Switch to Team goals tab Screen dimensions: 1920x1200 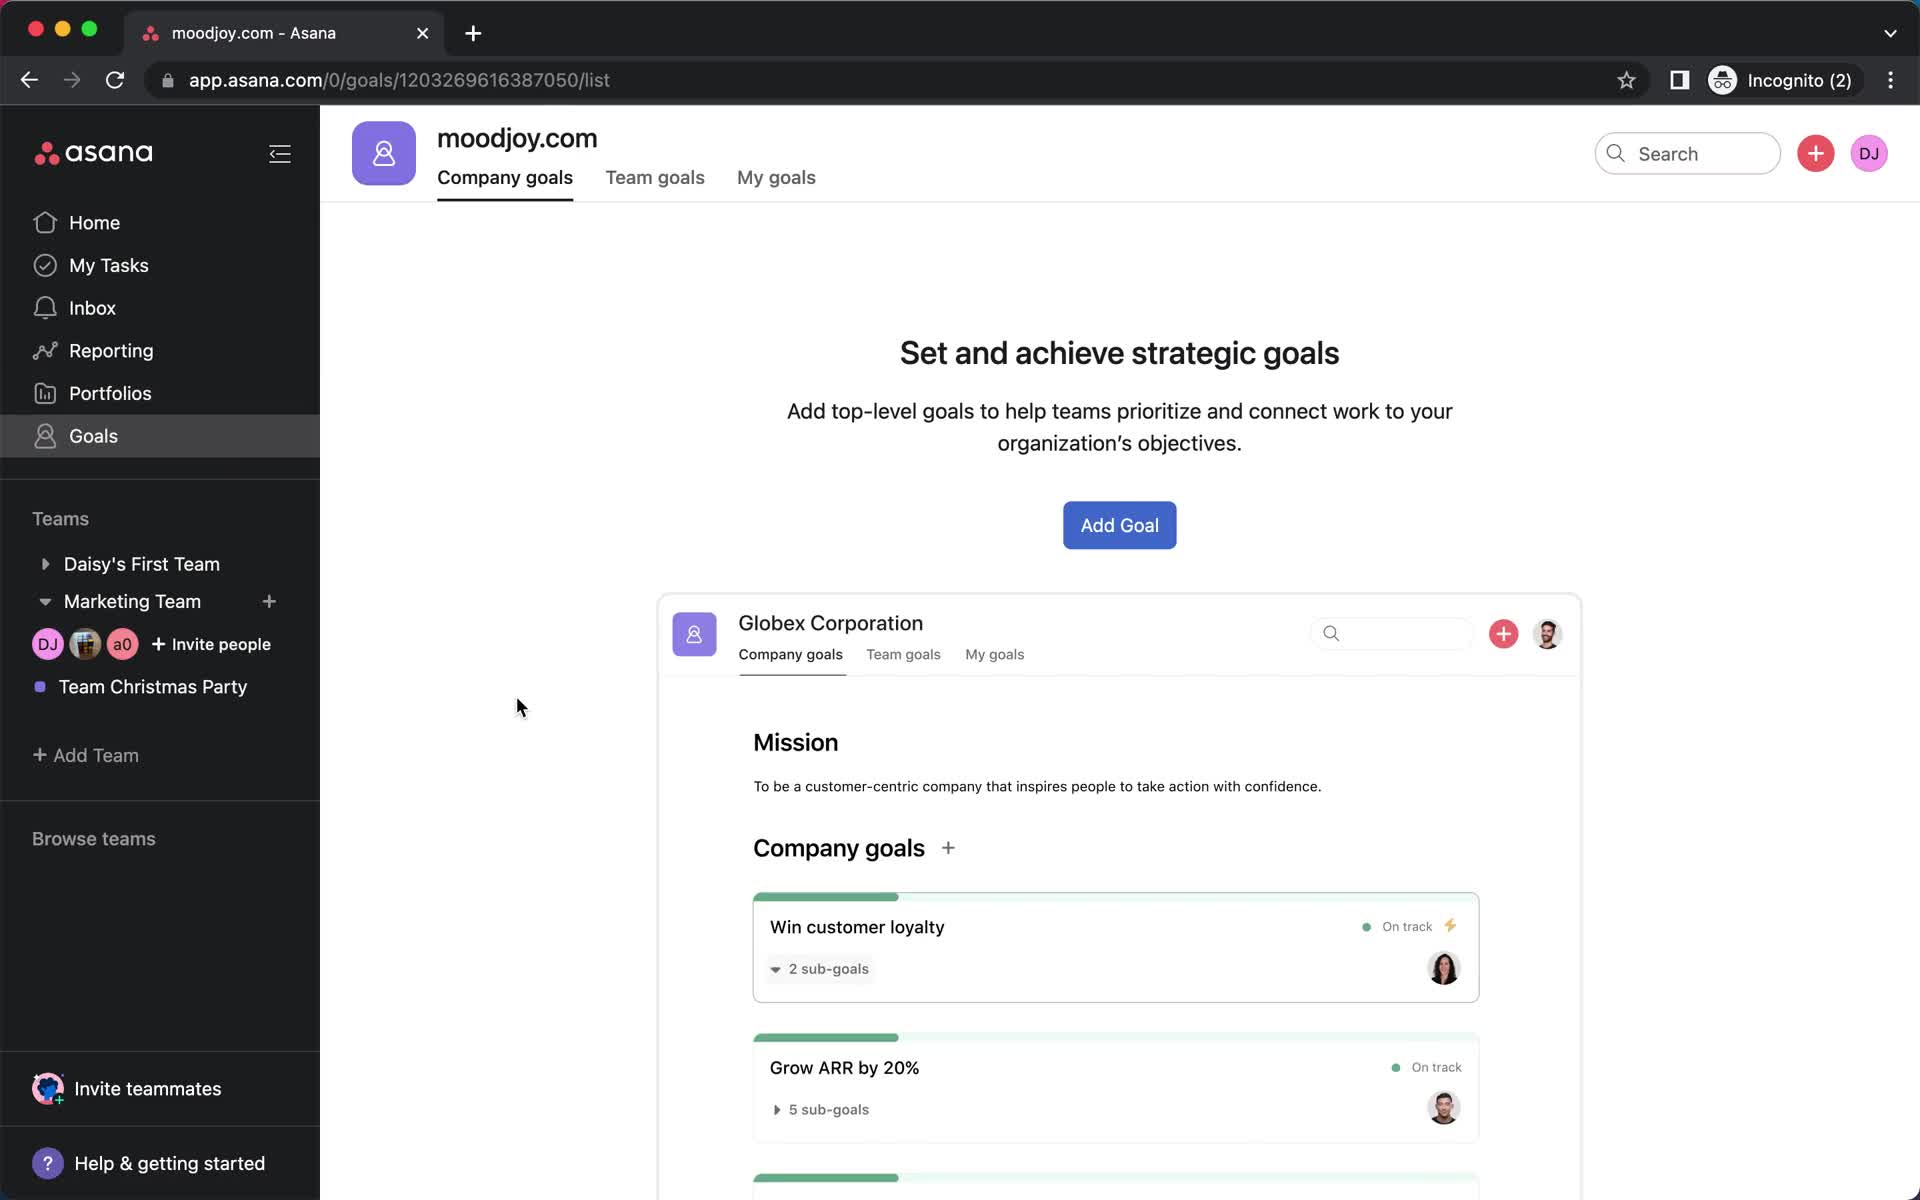point(655,177)
